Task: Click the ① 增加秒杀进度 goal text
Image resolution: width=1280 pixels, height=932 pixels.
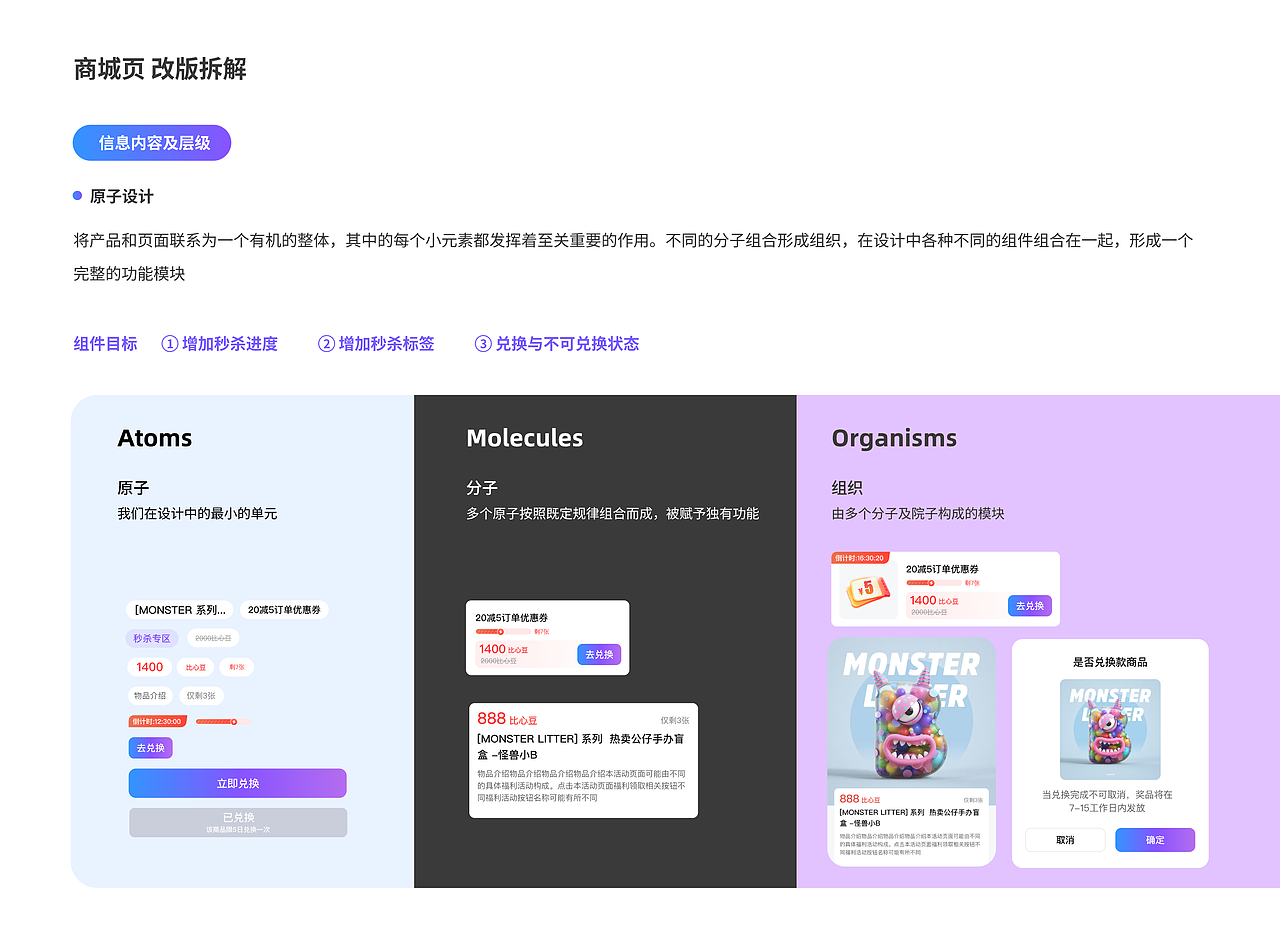Action: pyautogui.click(x=220, y=344)
